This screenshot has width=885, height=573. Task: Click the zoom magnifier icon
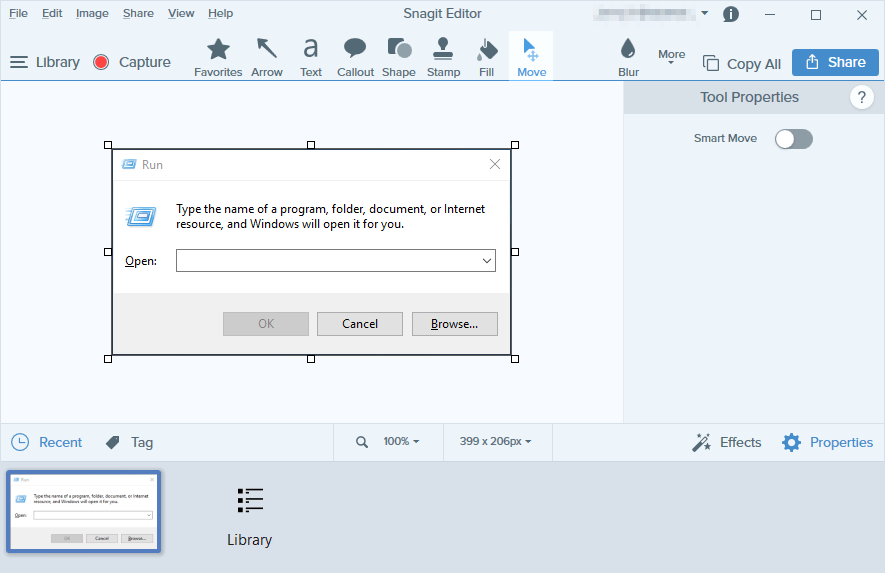point(362,442)
